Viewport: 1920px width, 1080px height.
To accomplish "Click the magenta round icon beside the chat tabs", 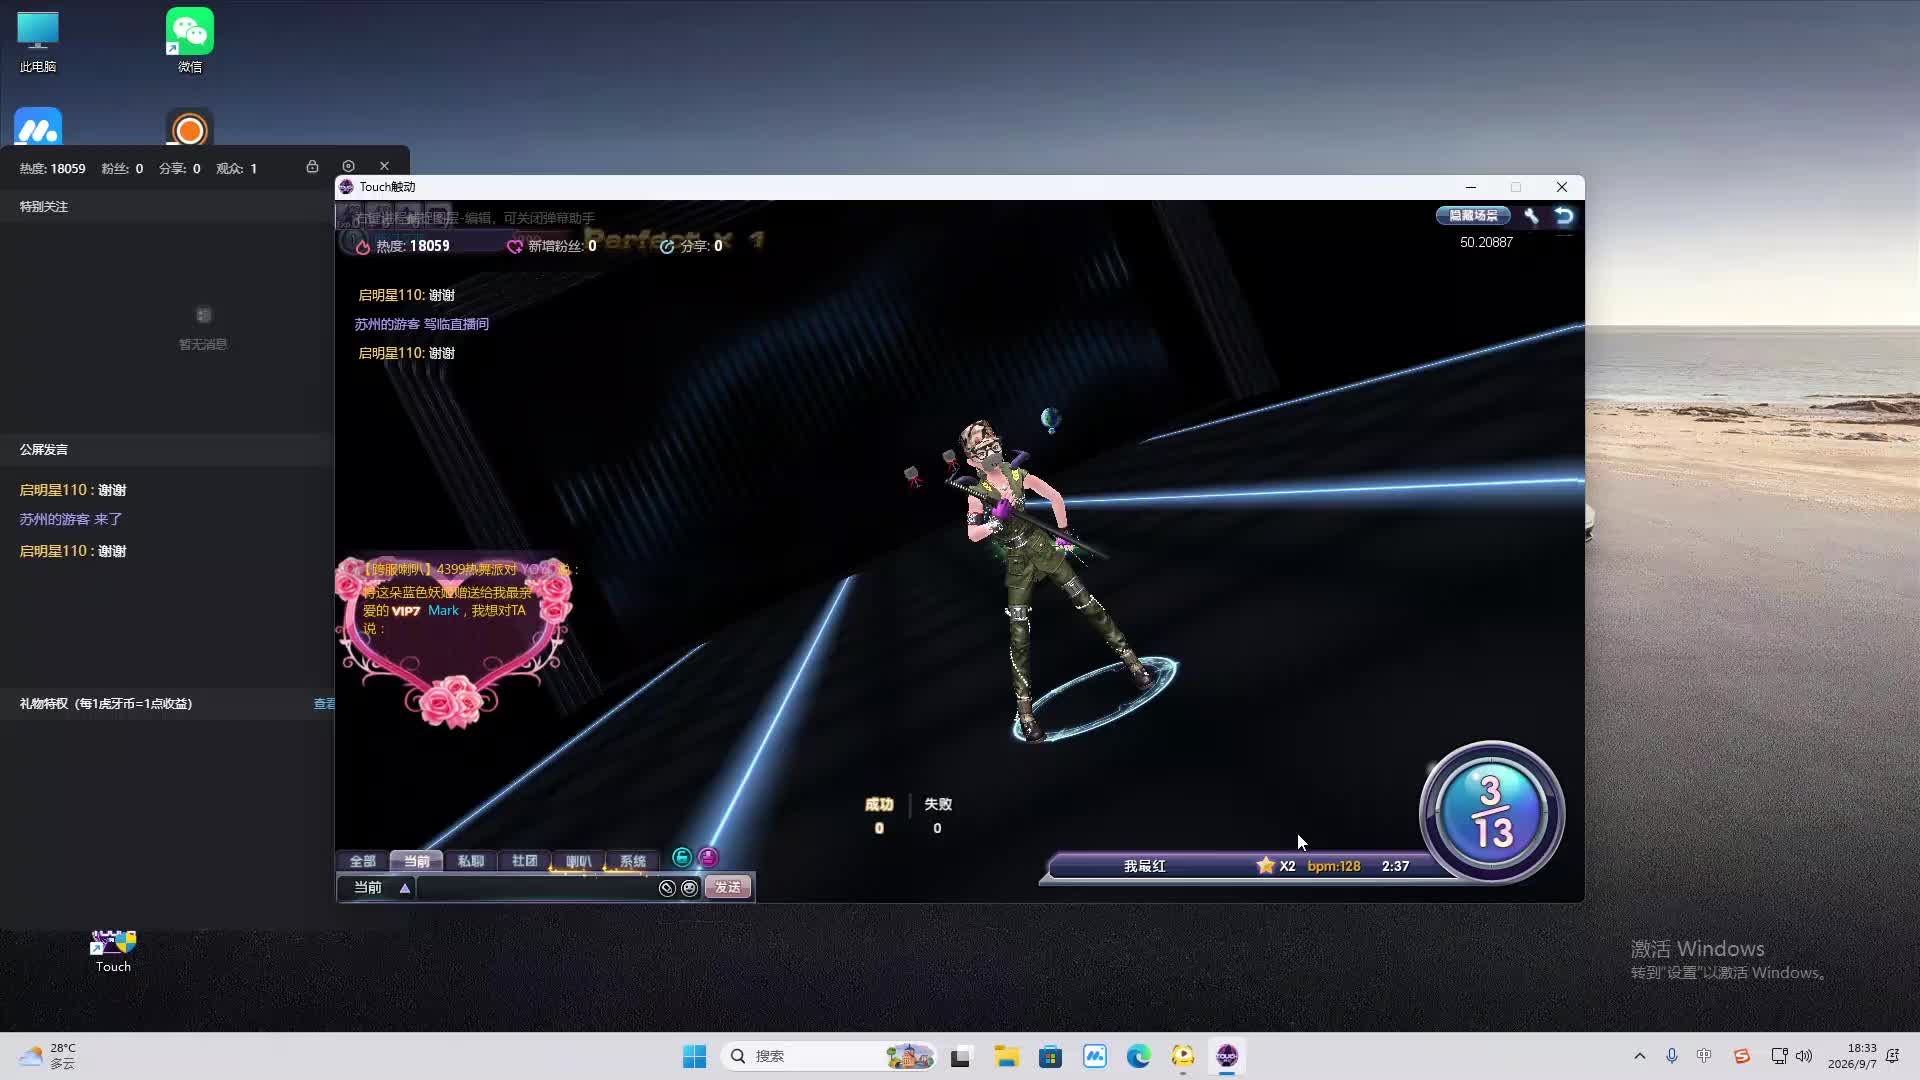I will pos(708,857).
